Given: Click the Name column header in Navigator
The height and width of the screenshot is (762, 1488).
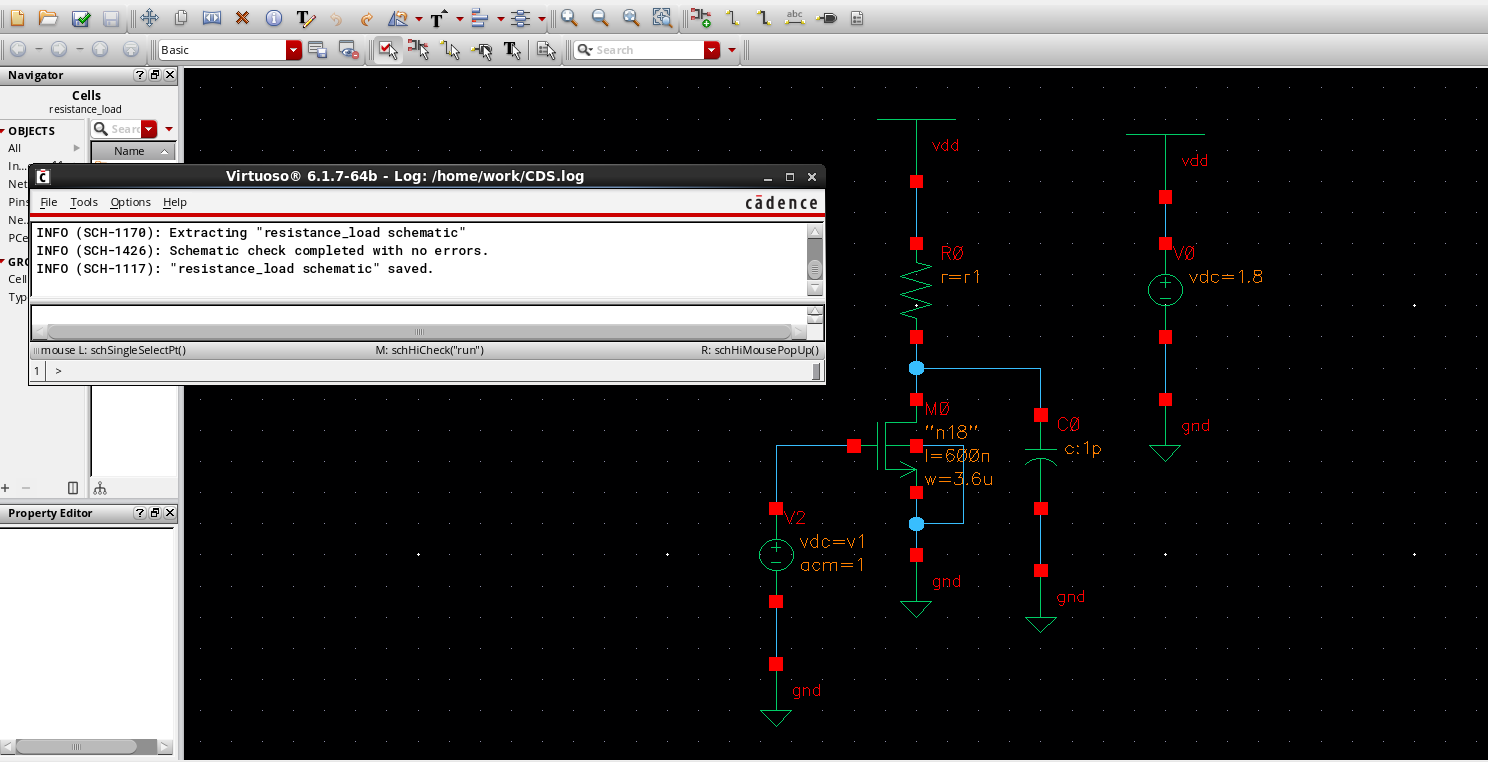Looking at the screenshot, I should (x=129, y=151).
